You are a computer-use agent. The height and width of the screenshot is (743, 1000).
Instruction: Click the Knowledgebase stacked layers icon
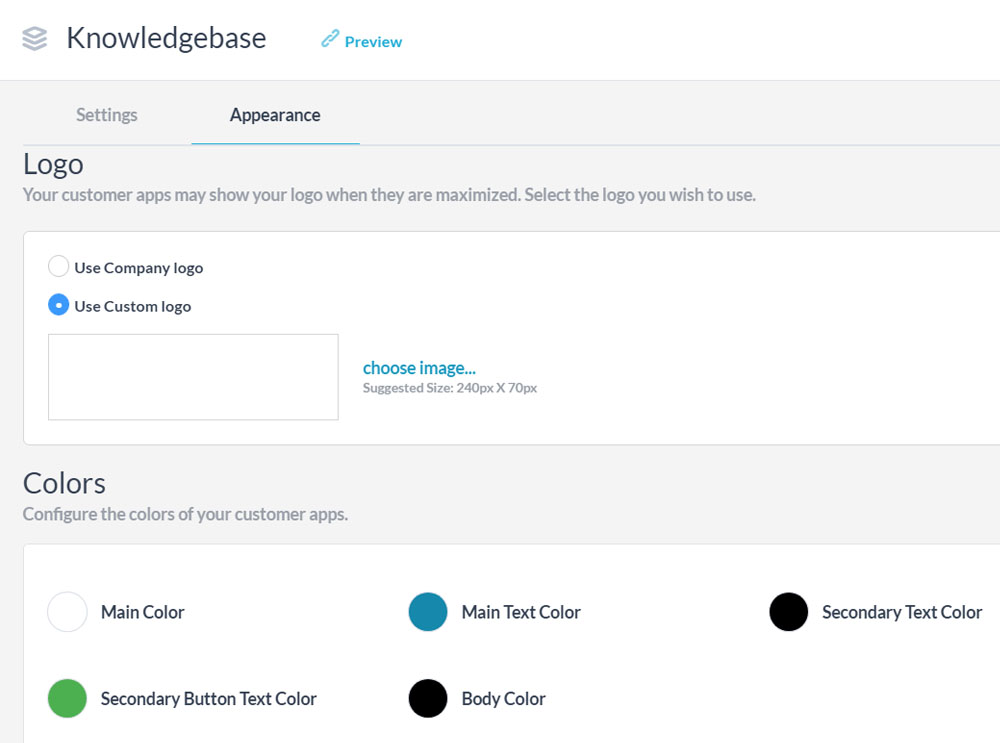(35, 39)
